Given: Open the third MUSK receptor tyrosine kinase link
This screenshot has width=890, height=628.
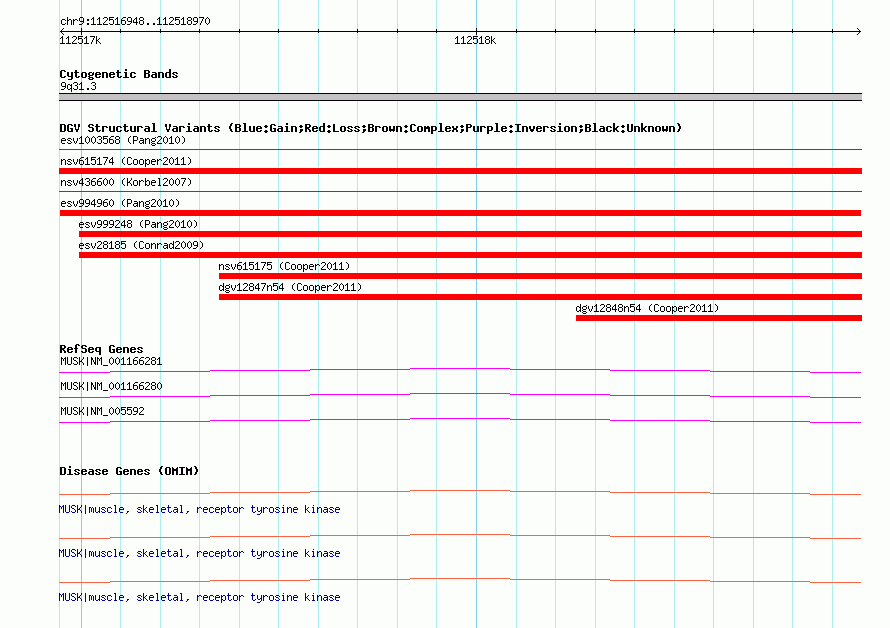Looking at the screenshot, I should click(199, 597).
